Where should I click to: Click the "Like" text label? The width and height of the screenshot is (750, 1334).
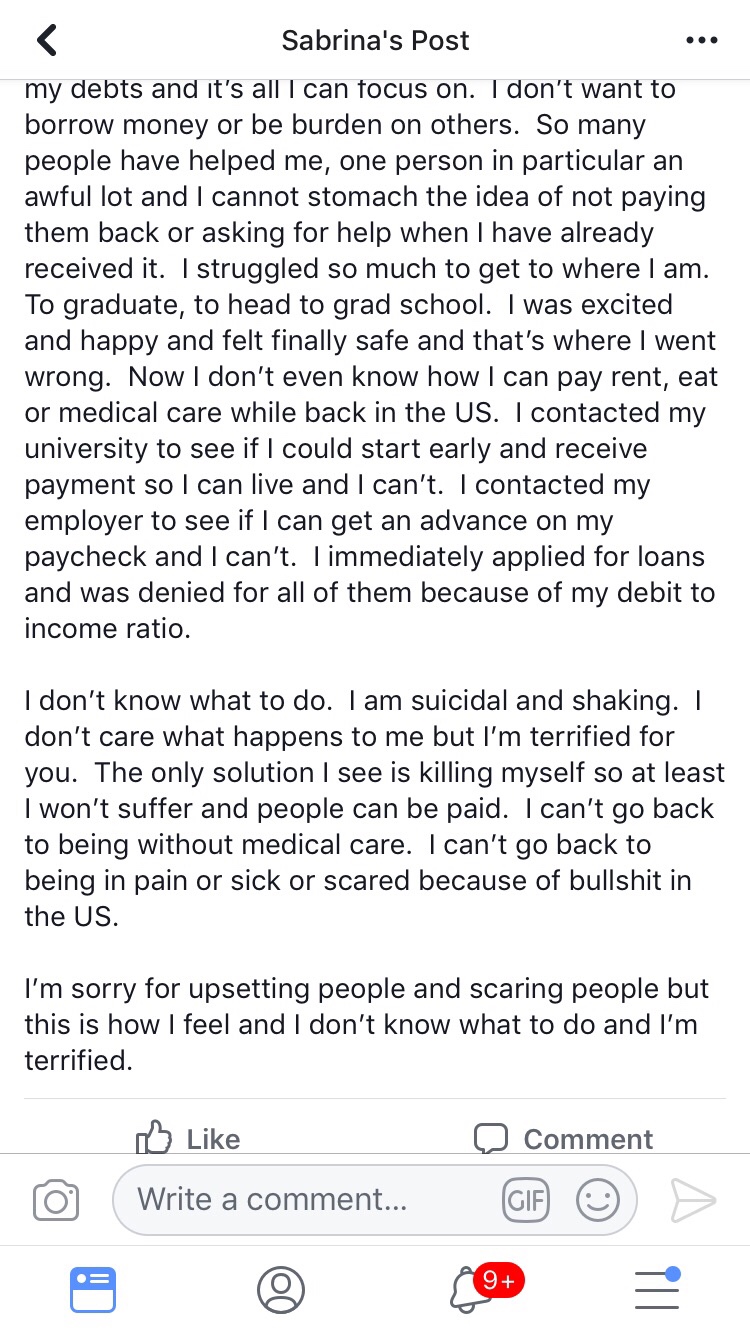(213, 1139)
